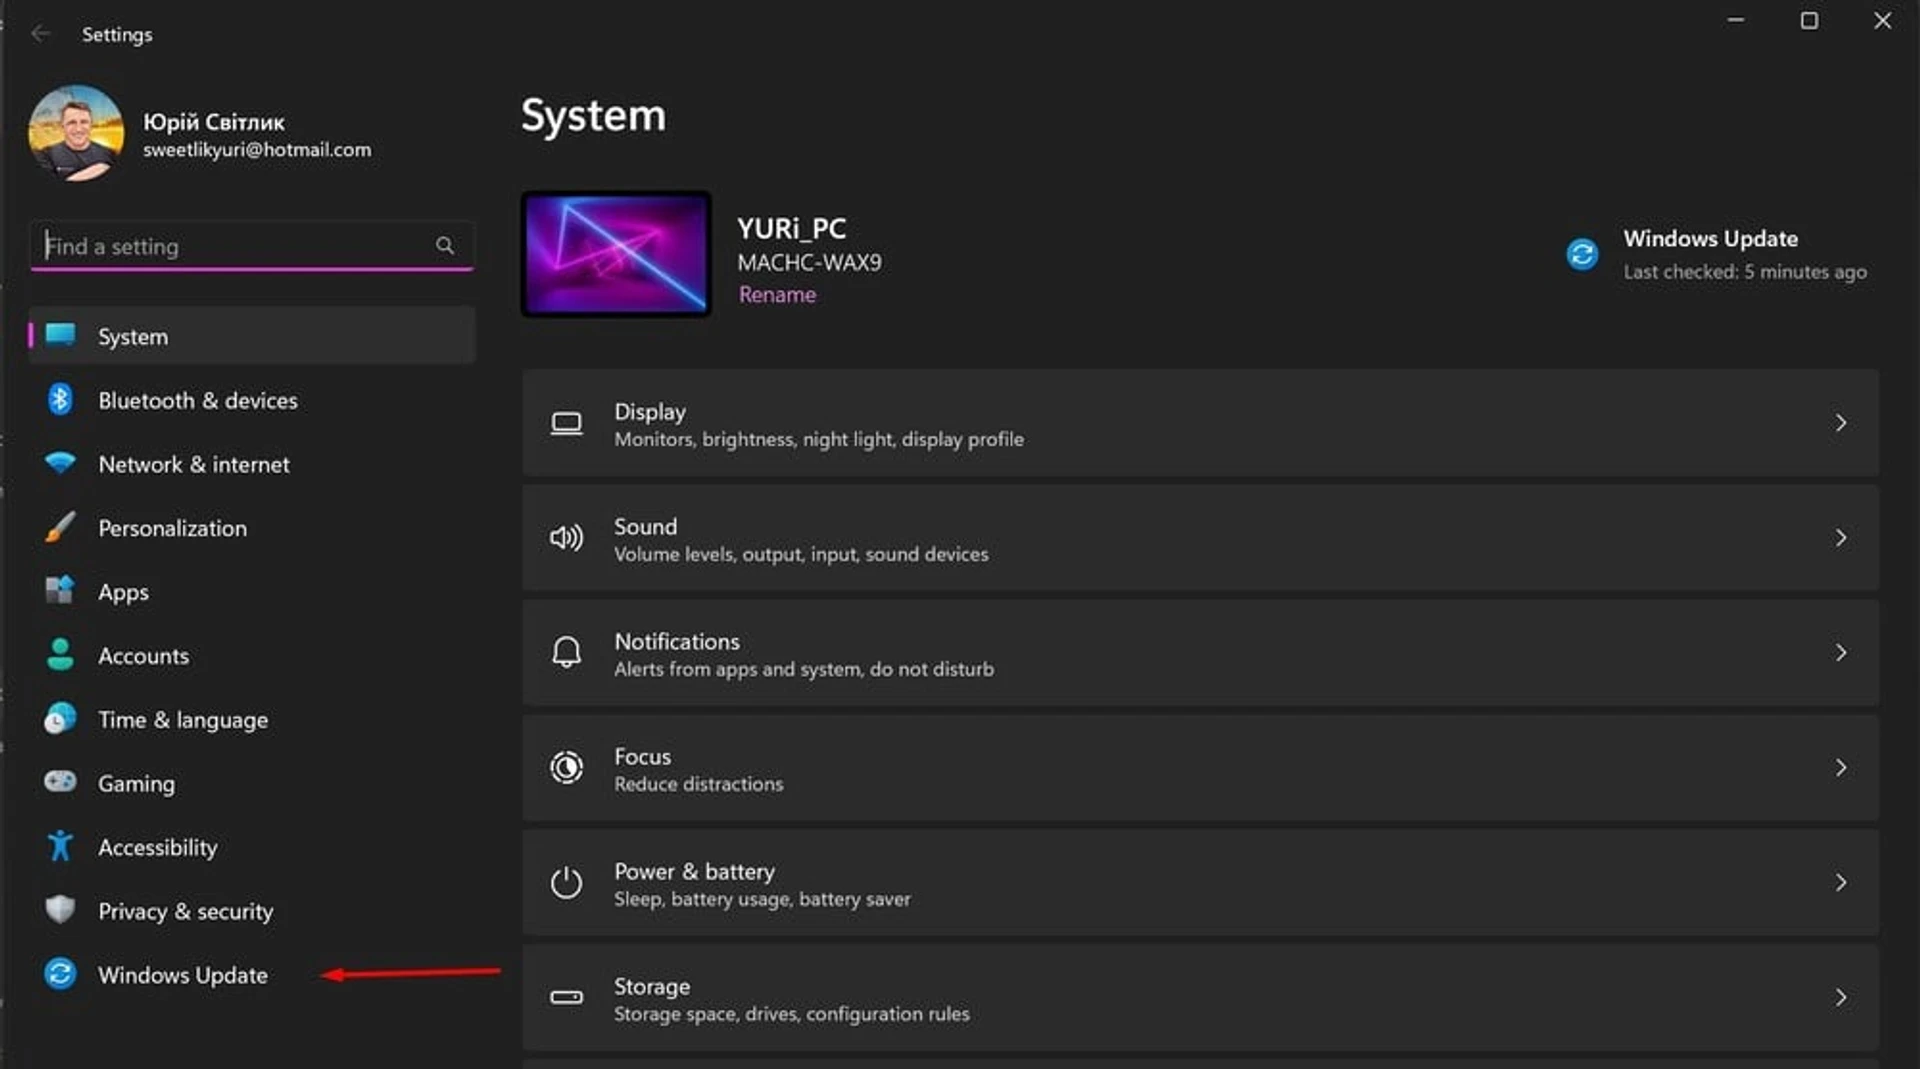
Task: Open the Gaming section
Action: coord(252,784)
